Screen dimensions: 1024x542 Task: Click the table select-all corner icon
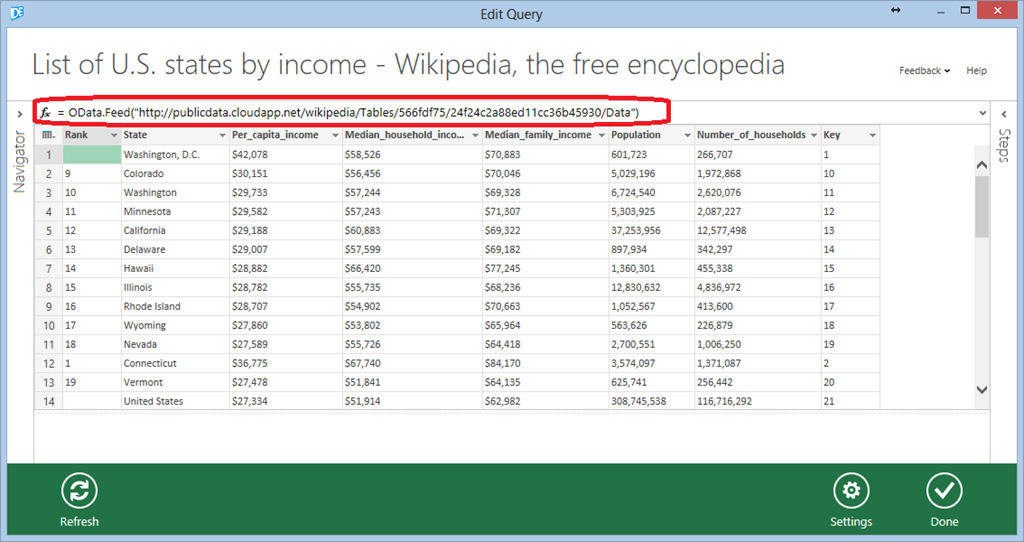(48, 135)
